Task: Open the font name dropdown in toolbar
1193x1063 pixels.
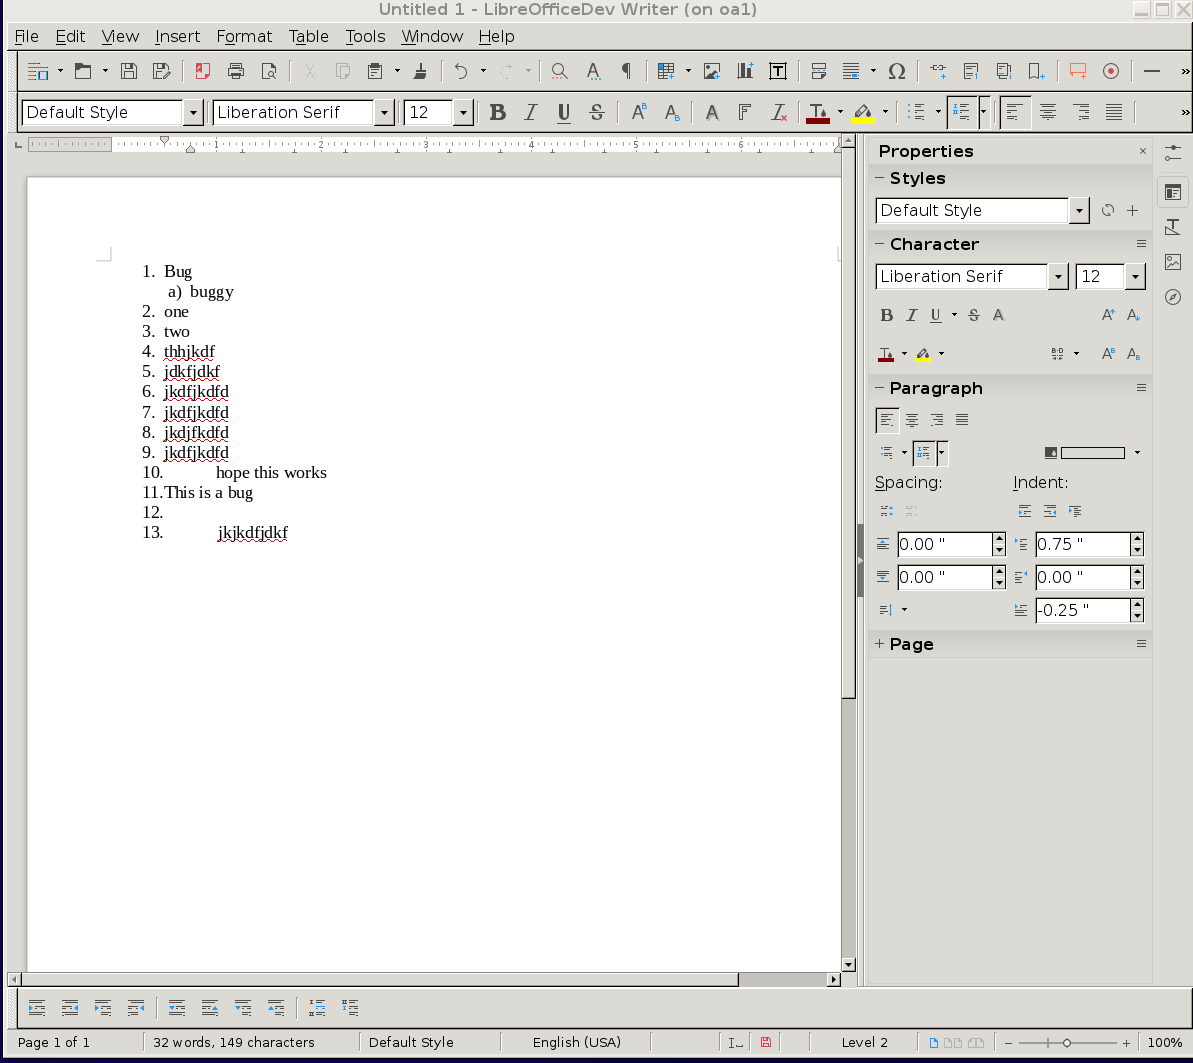Action: click(x=384, y=113)
